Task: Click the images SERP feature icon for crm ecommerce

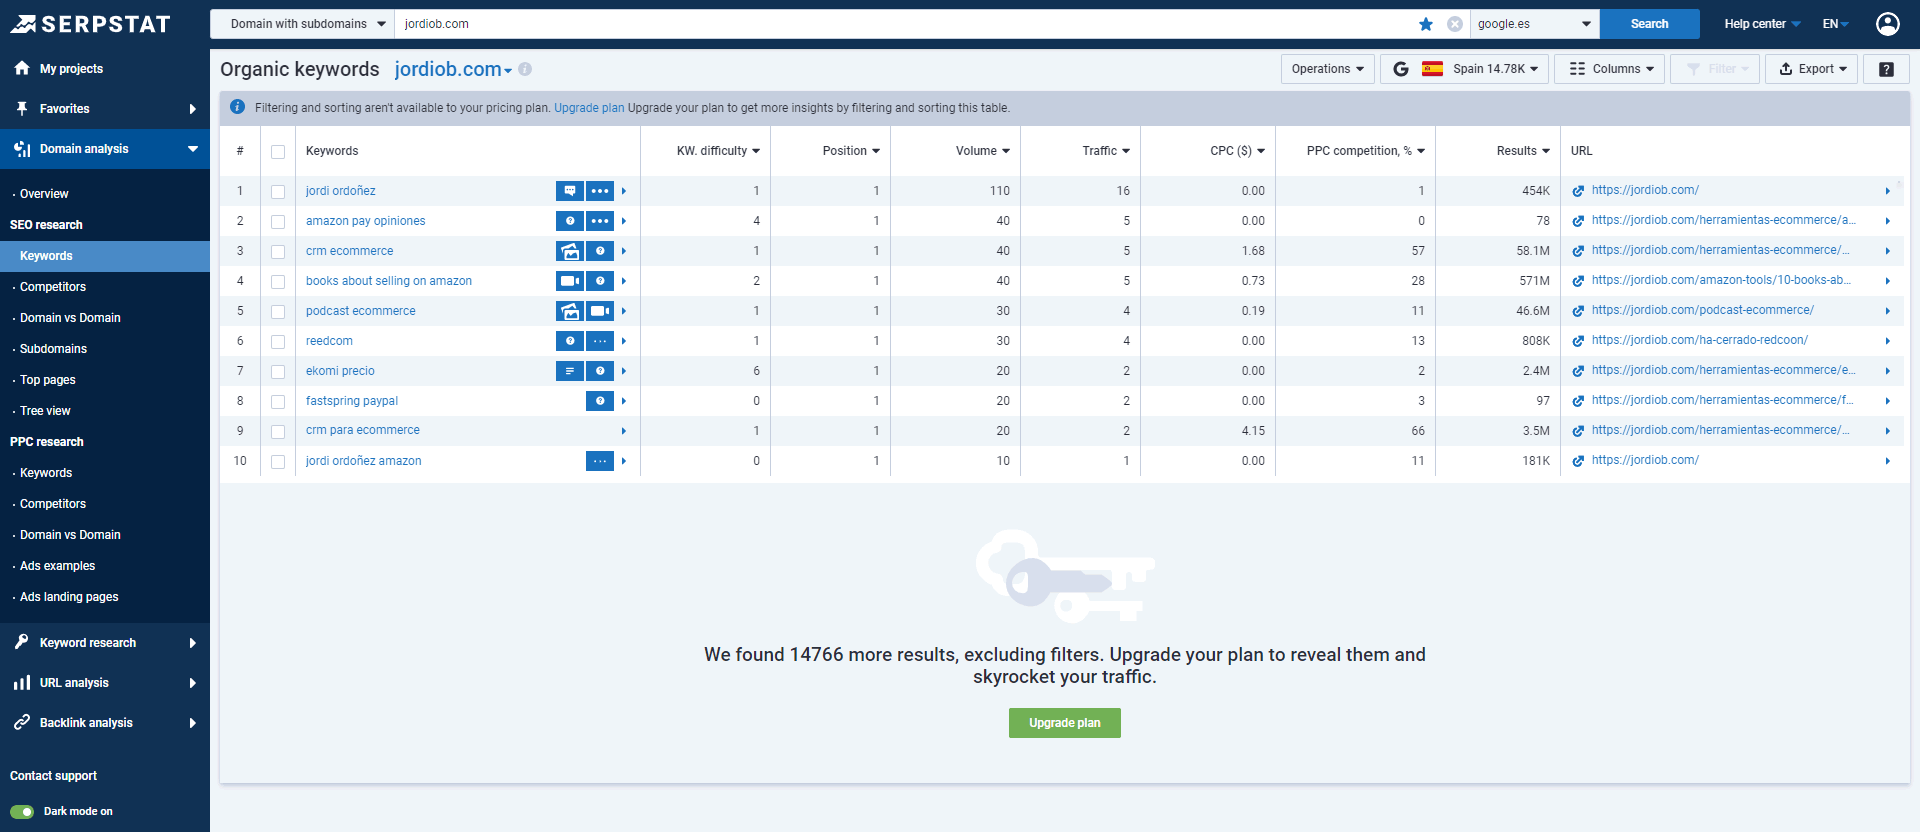Action: [570, 251]
